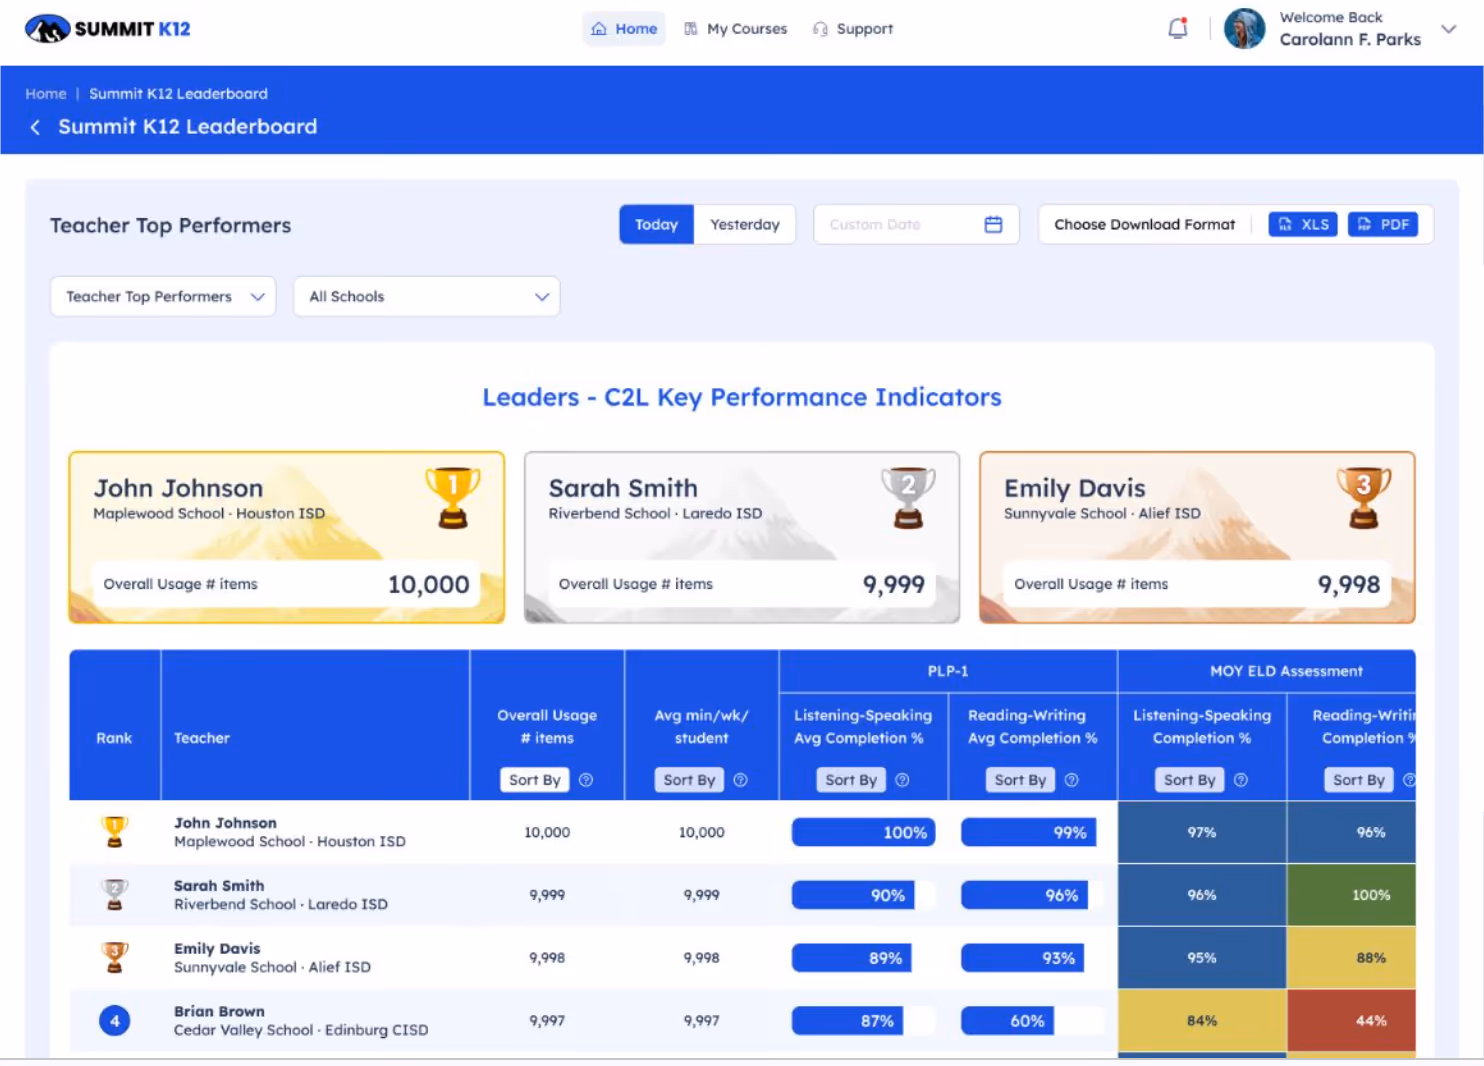Click Emily Davis name in table row
The height and width of the screenshot is (1066, 1484).
click(x=217, y=948)
